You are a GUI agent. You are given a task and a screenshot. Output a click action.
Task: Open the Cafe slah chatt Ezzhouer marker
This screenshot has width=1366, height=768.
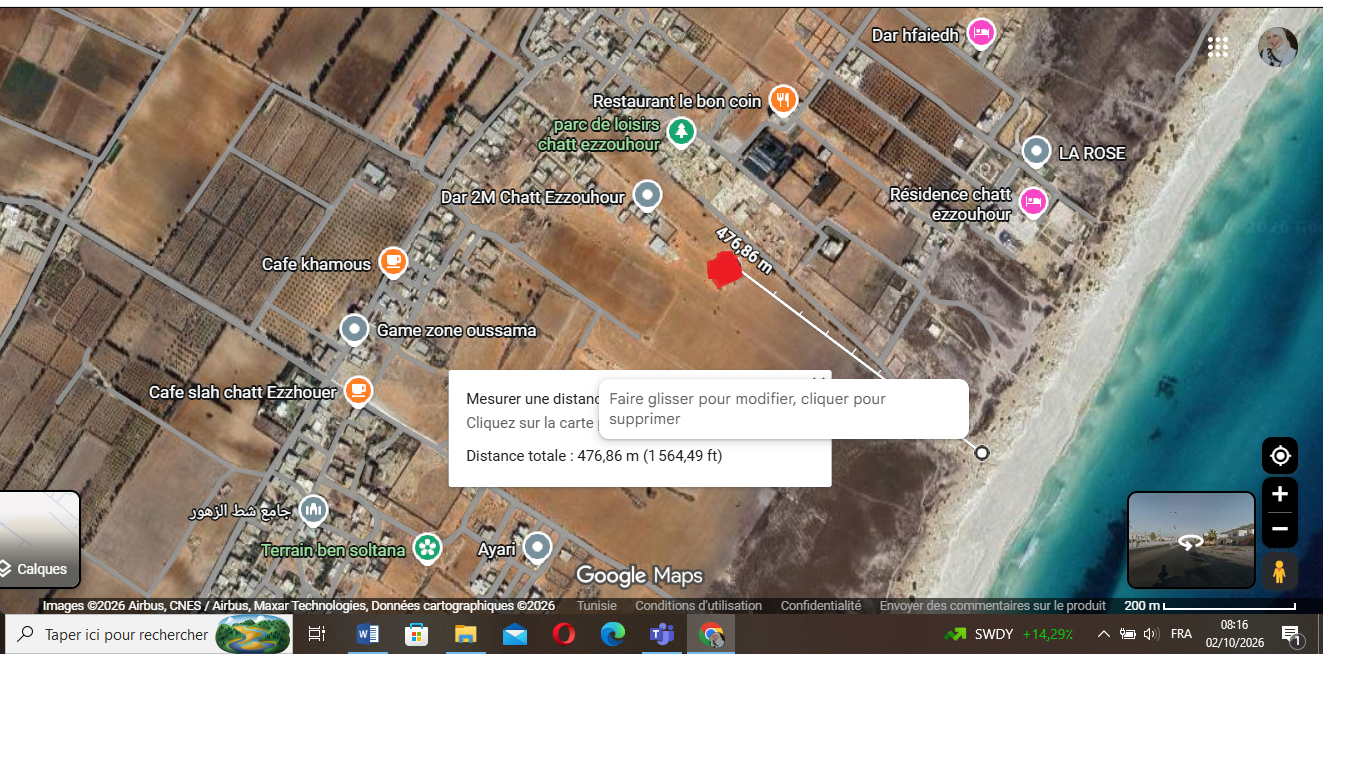point(358,391)
